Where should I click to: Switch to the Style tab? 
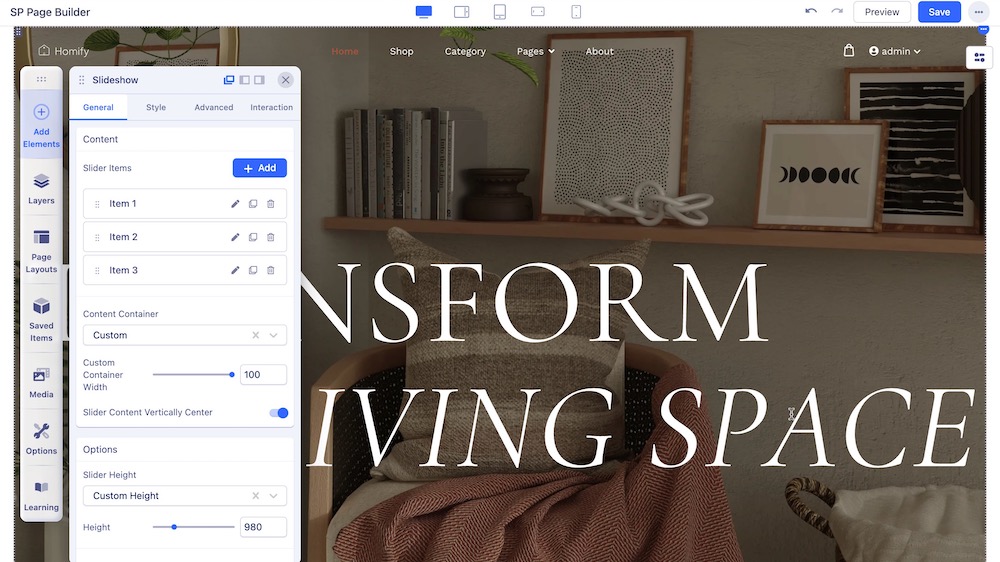[x=156, y=107]
